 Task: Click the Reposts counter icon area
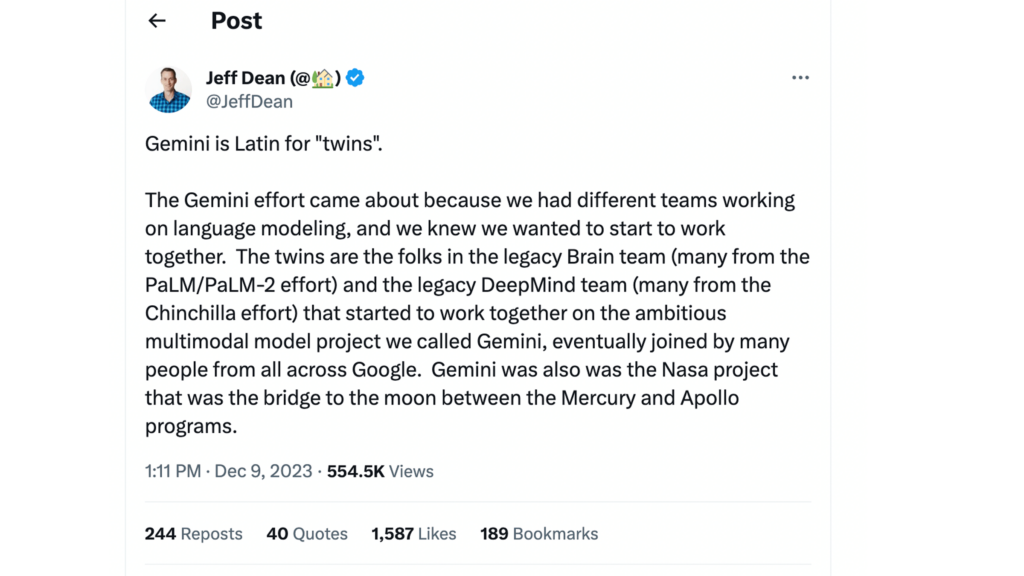(x=193, y=533)
